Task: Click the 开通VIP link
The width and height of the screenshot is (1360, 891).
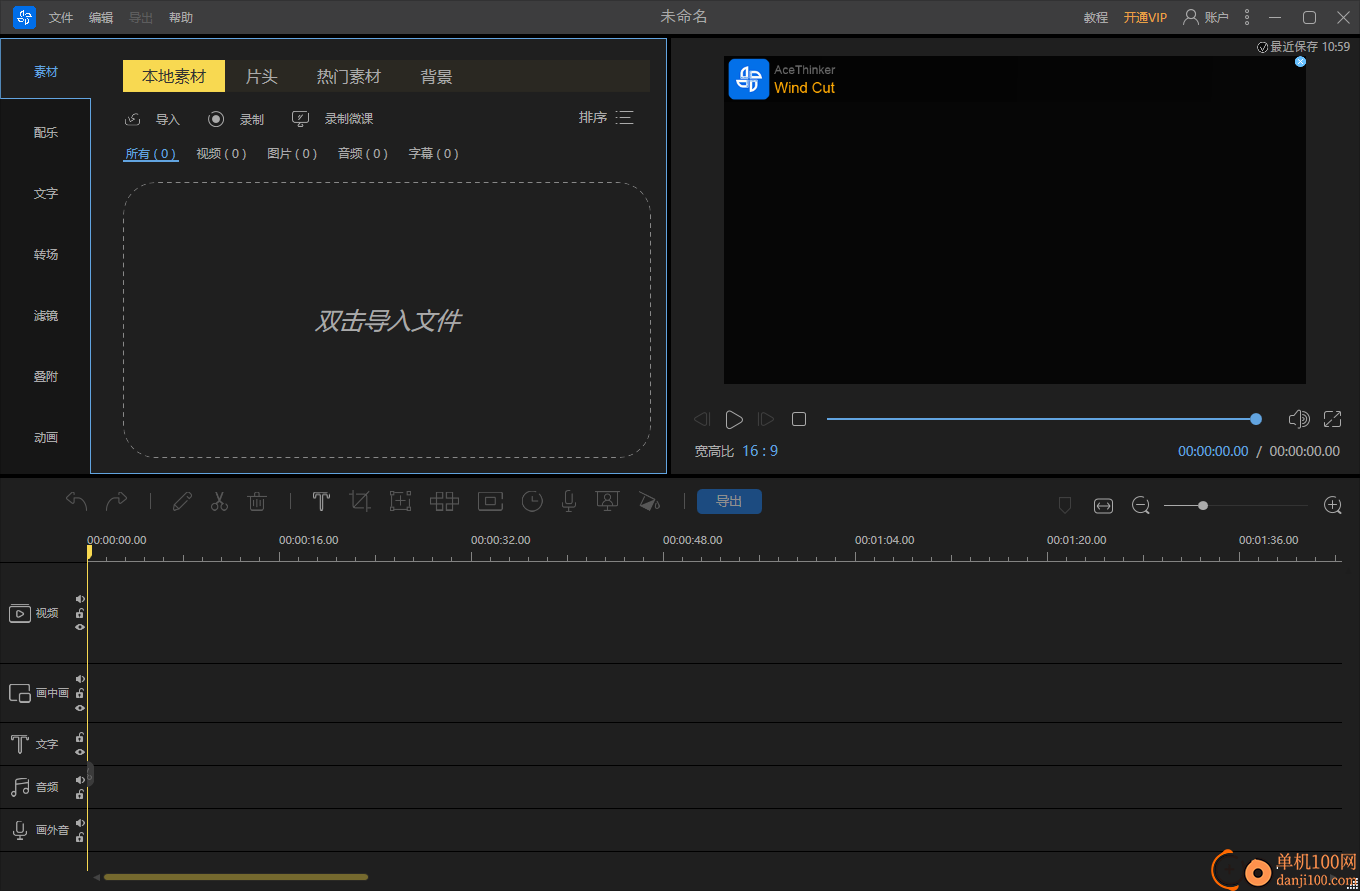Action: (x=1145, y=18)
